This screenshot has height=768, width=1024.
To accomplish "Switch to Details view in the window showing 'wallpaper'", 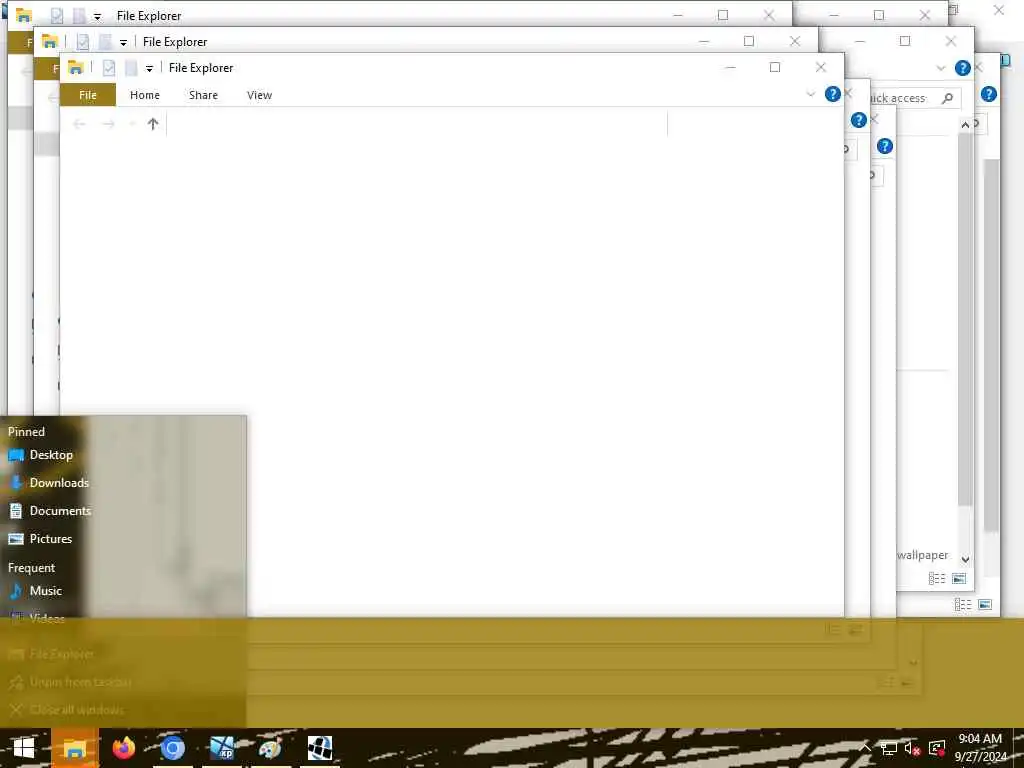I will point(937,579).
